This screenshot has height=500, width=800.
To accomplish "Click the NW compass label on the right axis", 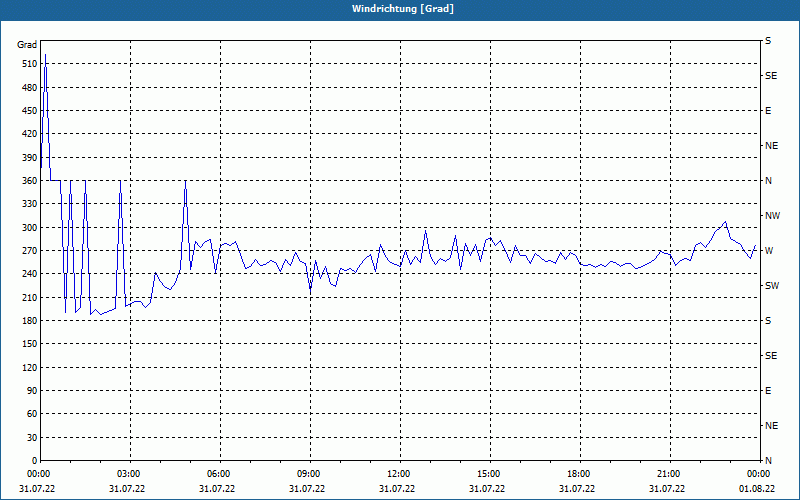I will click(x=772, y=216).
